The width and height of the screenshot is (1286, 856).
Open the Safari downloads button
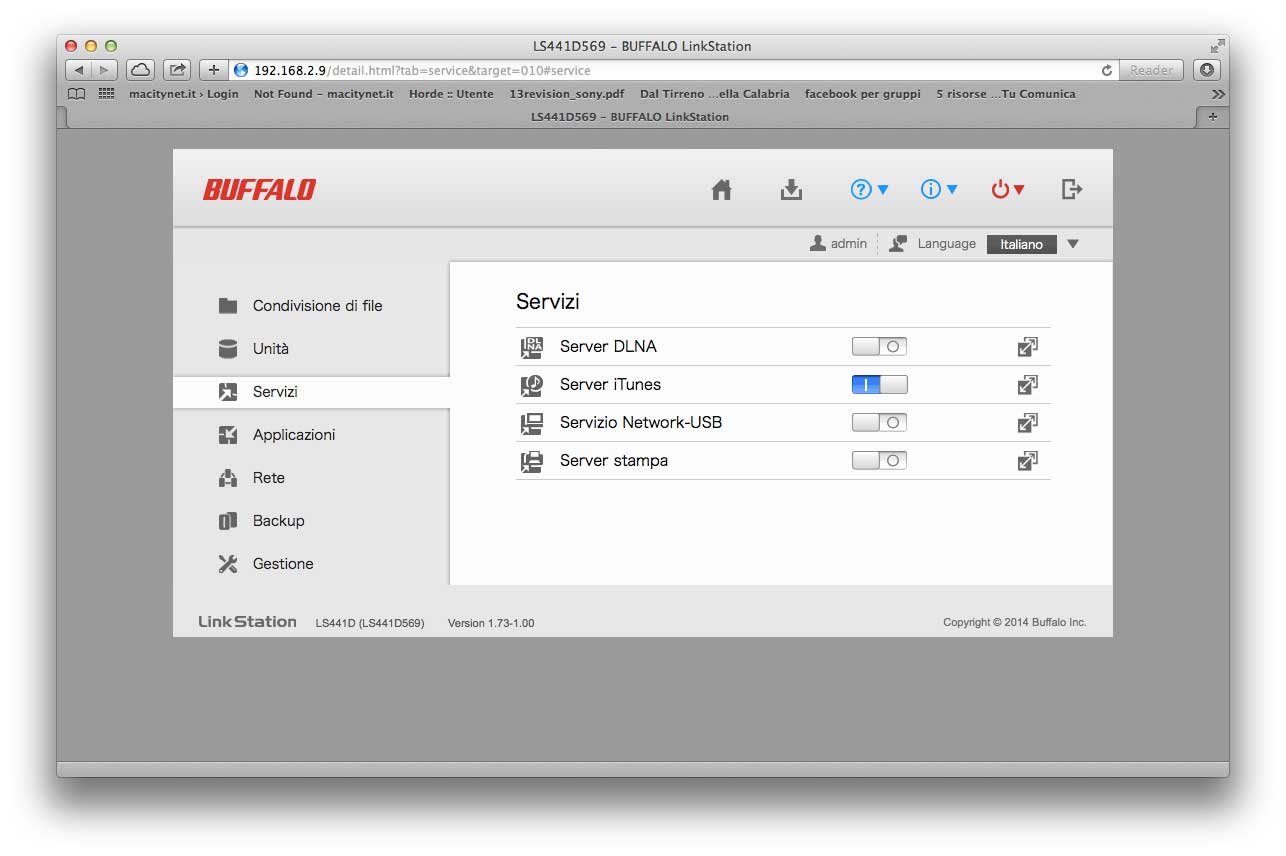tap(1207, 70)
